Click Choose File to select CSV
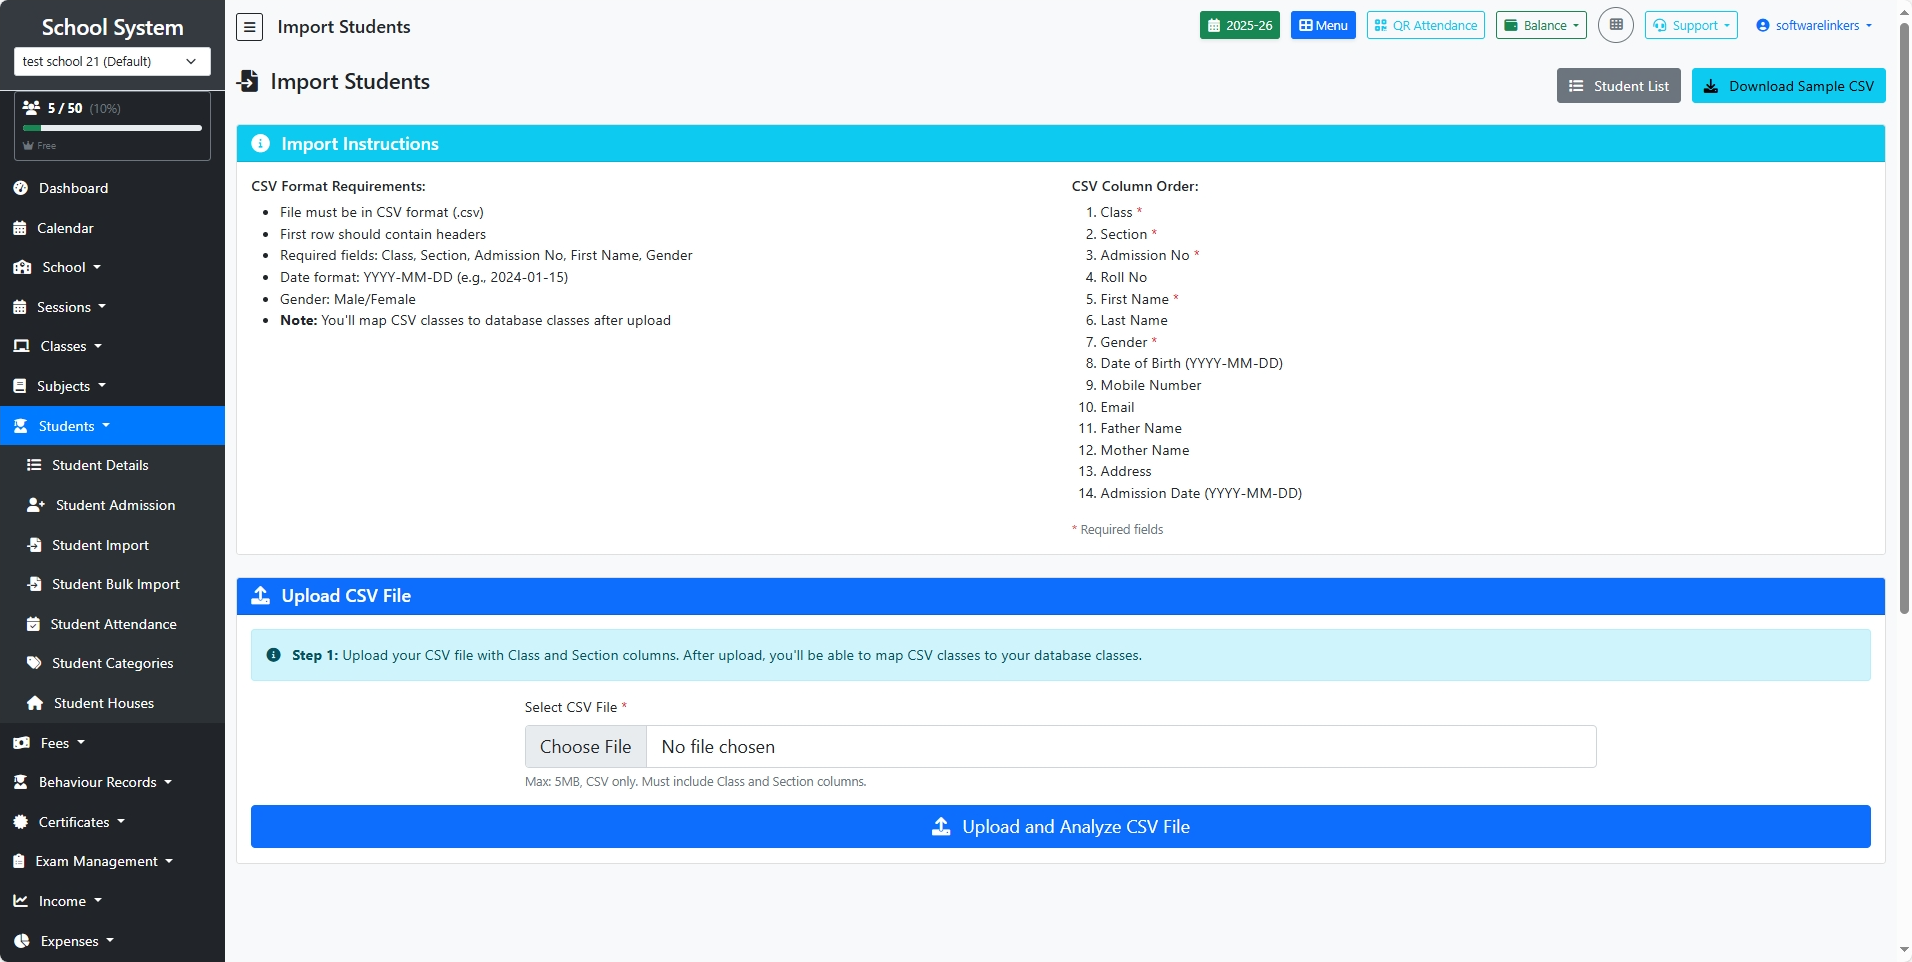This screenshot has height=962, width=1912. pyautogui.click(x=586, y=747)
